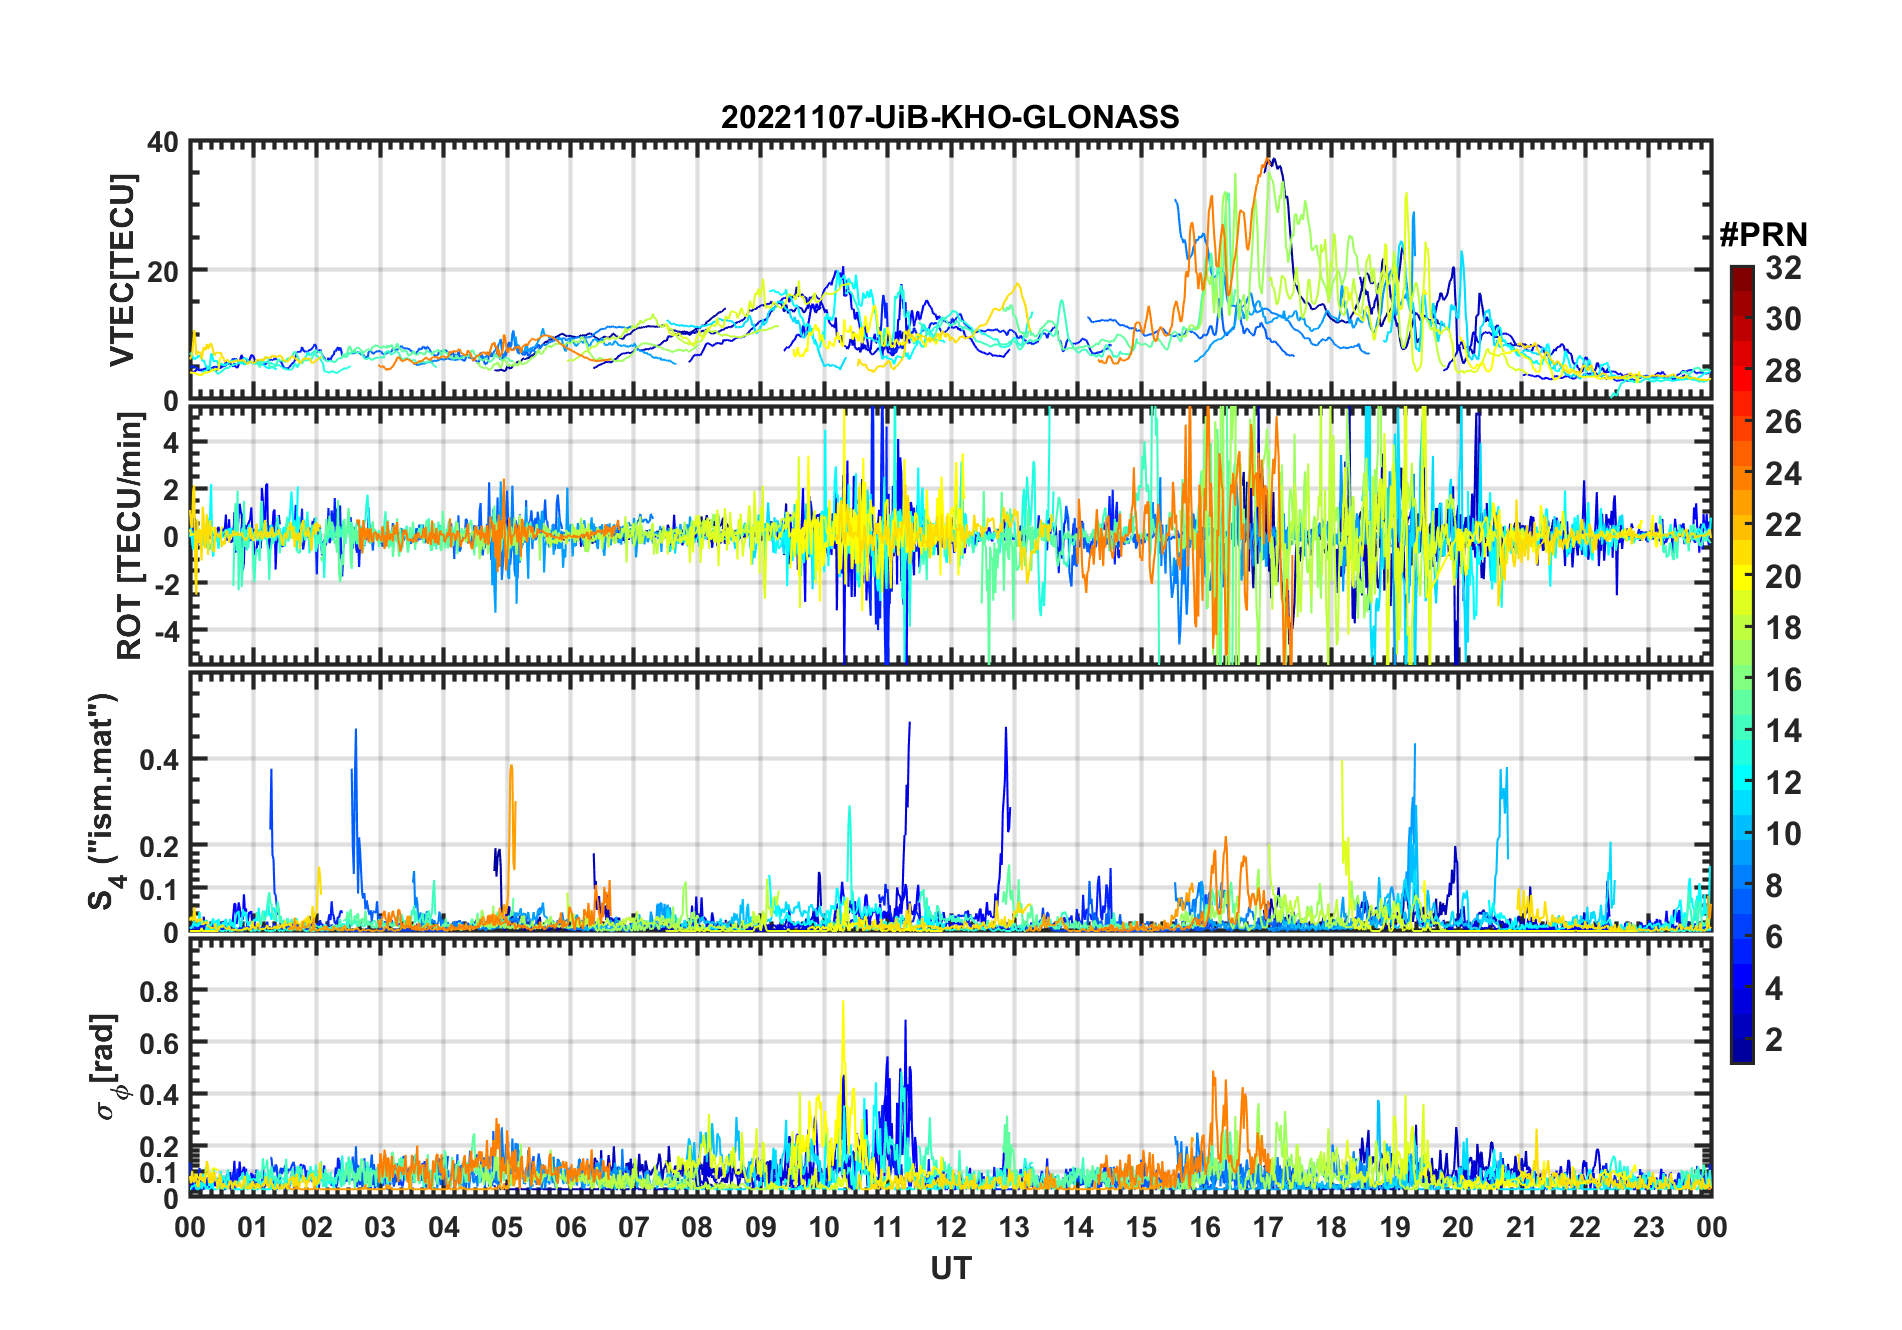The width and height of the screenshot is (1902, 1330).
Task: Click colorbar tick label 16
Action: [1783, 680]
